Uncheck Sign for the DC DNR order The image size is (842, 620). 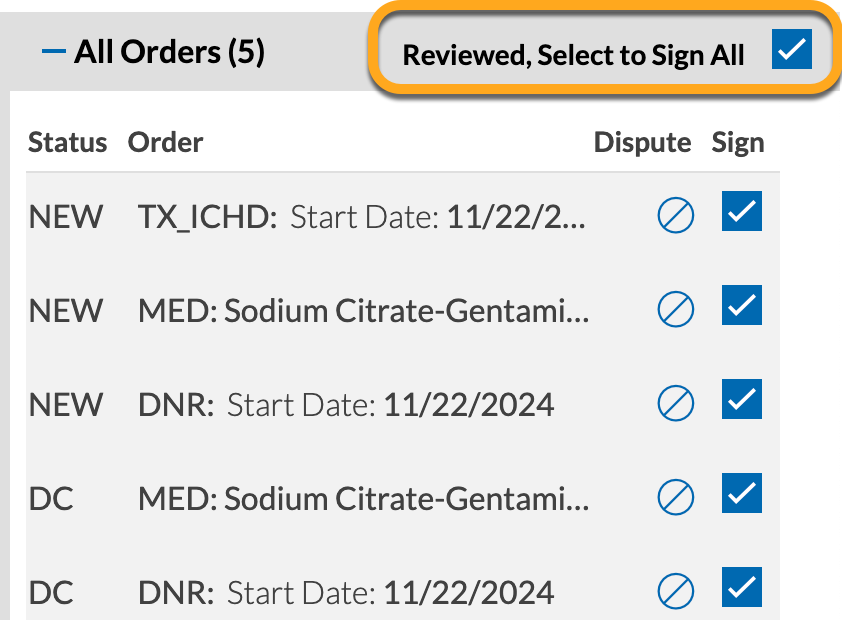[742, 587]
